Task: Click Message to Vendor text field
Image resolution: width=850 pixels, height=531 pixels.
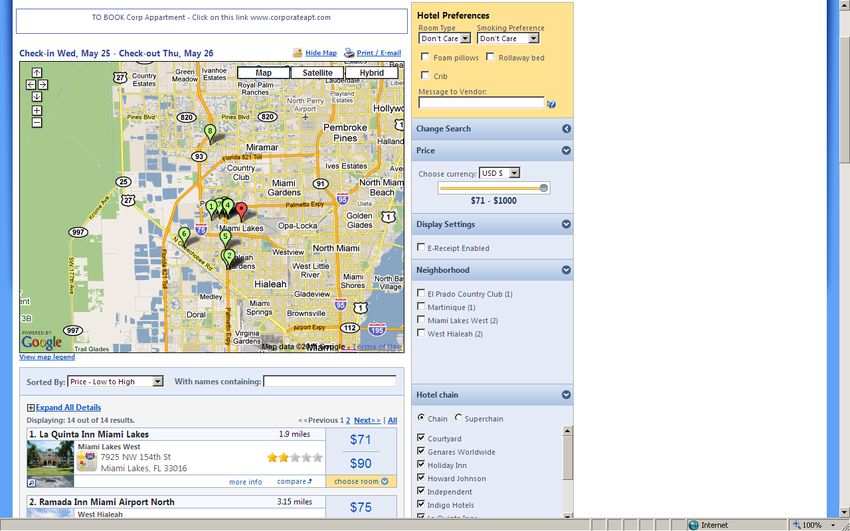Action: pos(481,102)
